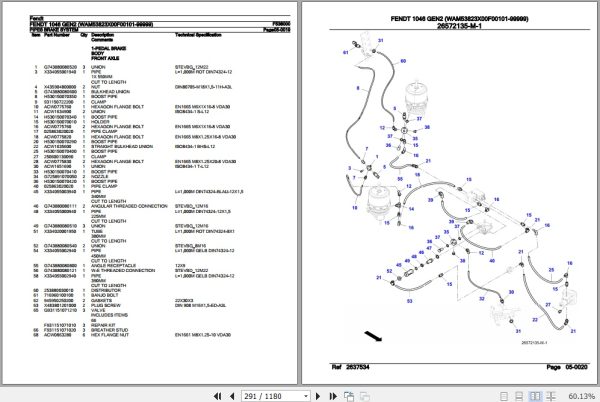Select the VALVE description text
Viewport: 600px width, 402px height.
coord(98,310)
